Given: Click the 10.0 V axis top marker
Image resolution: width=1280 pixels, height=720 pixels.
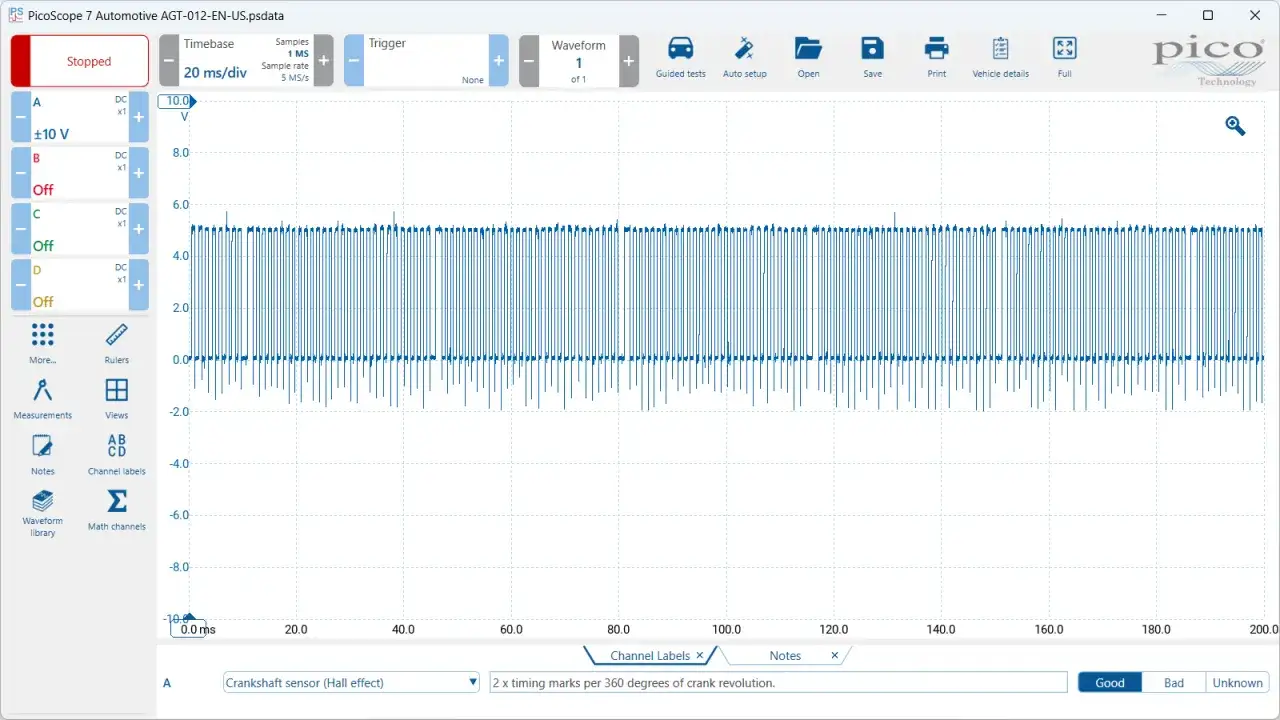Looking at the screenshot, I should coord(178,101).
